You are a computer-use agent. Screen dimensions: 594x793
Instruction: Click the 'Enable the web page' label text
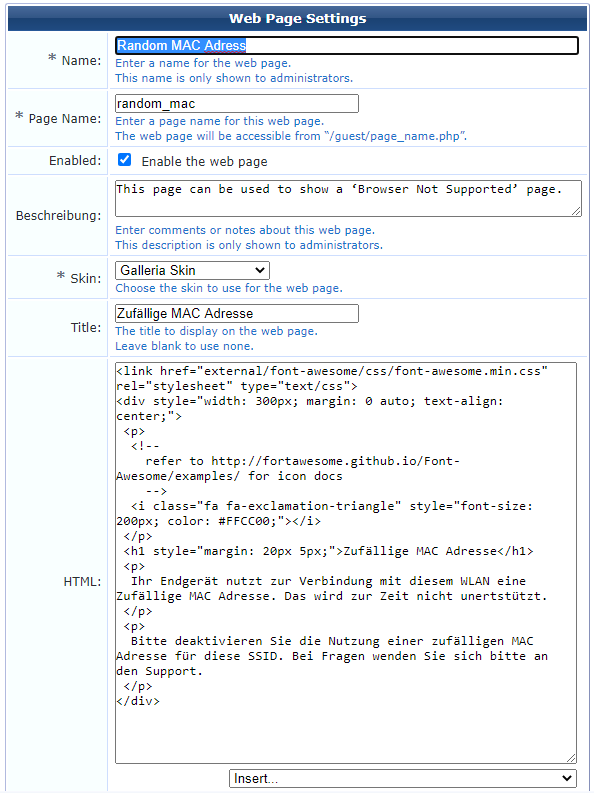pos(204,161)
